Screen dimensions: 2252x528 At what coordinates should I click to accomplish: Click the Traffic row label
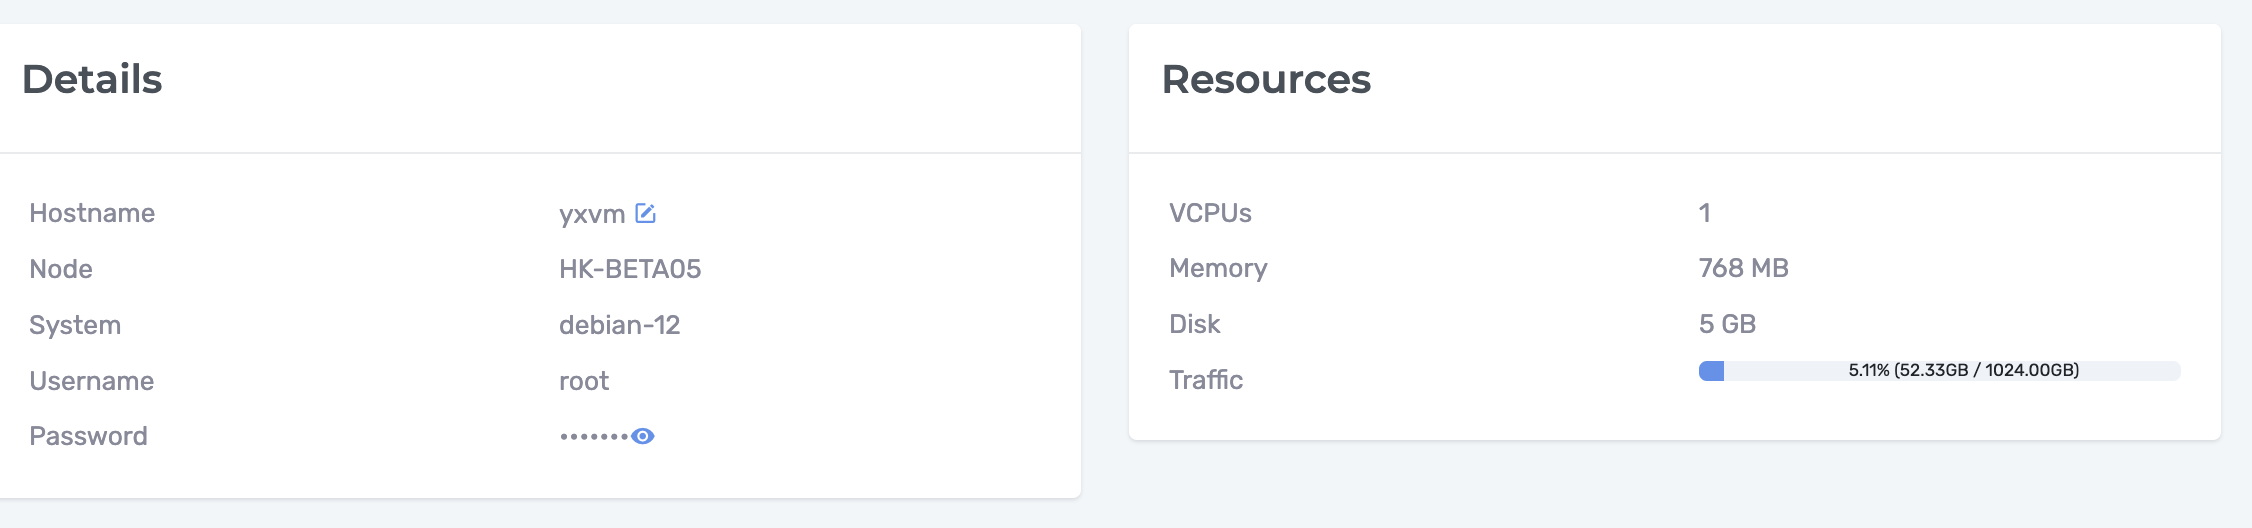(1206, 380)
